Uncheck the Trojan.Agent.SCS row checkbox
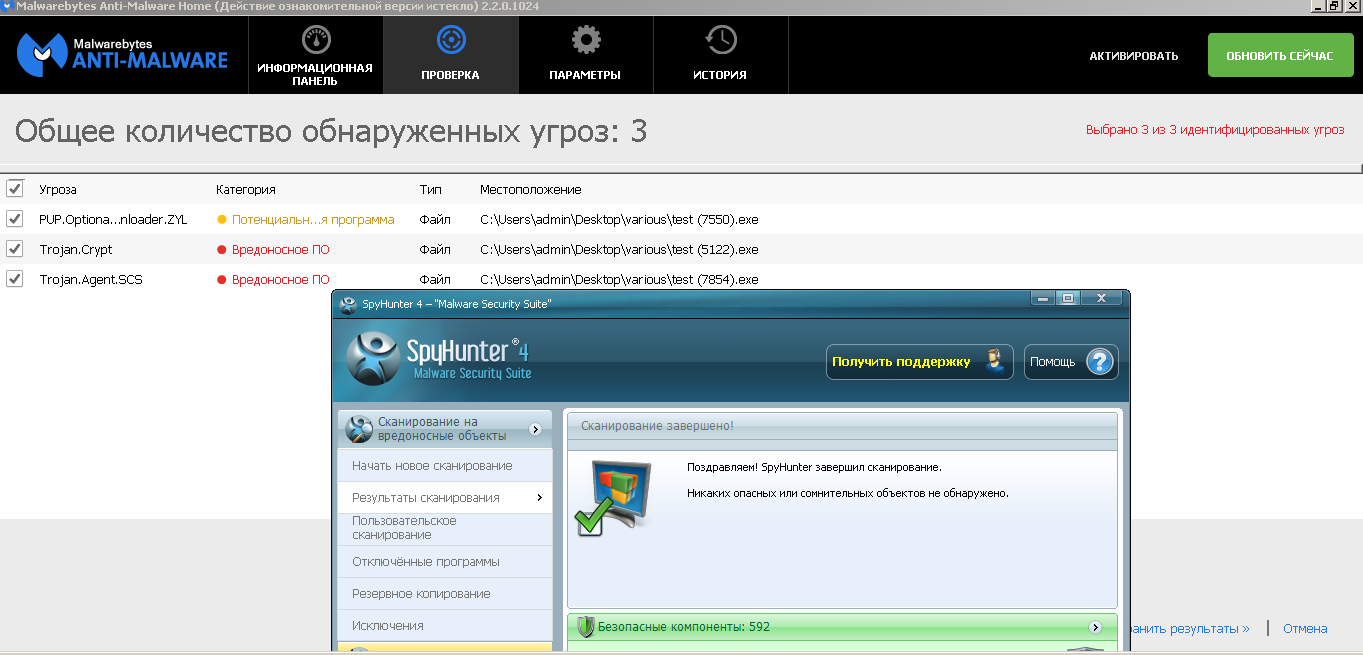This screenshot has width=1363, height=655. 15,278
